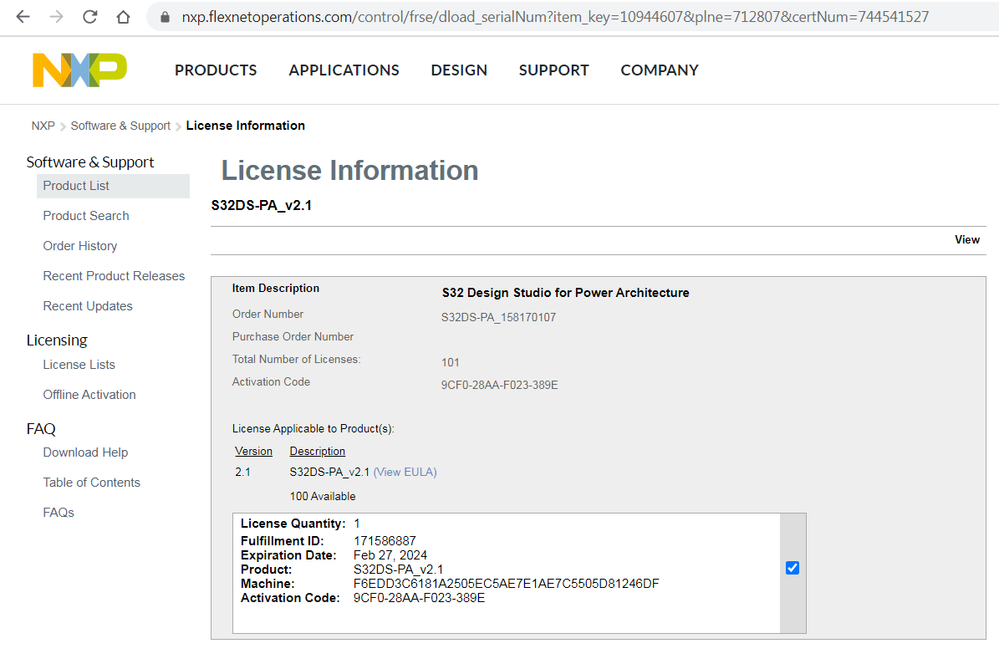The width and height of the screenshot is (999, 655).
Task: Go to browser home page icon
Action: pyautogui.click(x=123, y=17)
